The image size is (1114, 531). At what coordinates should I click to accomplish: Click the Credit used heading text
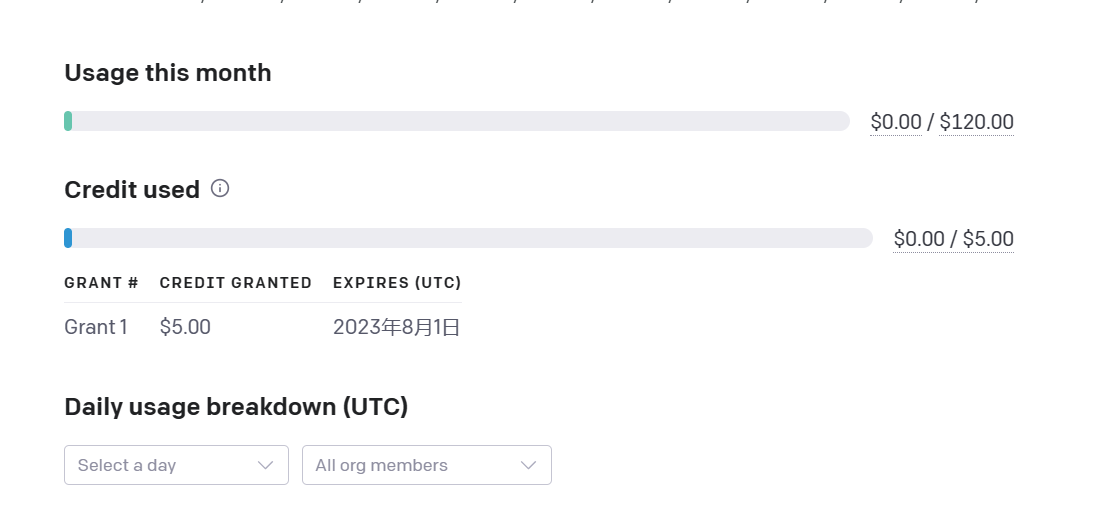pos(132,189)
